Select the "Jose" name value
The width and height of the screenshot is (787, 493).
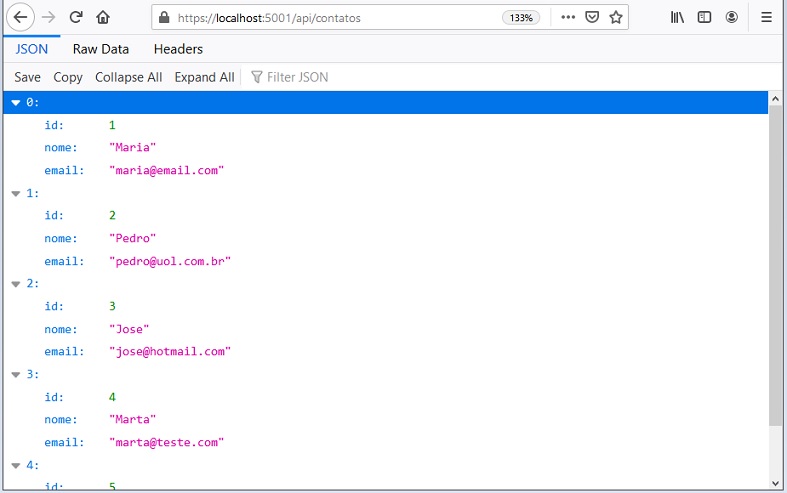129,329
